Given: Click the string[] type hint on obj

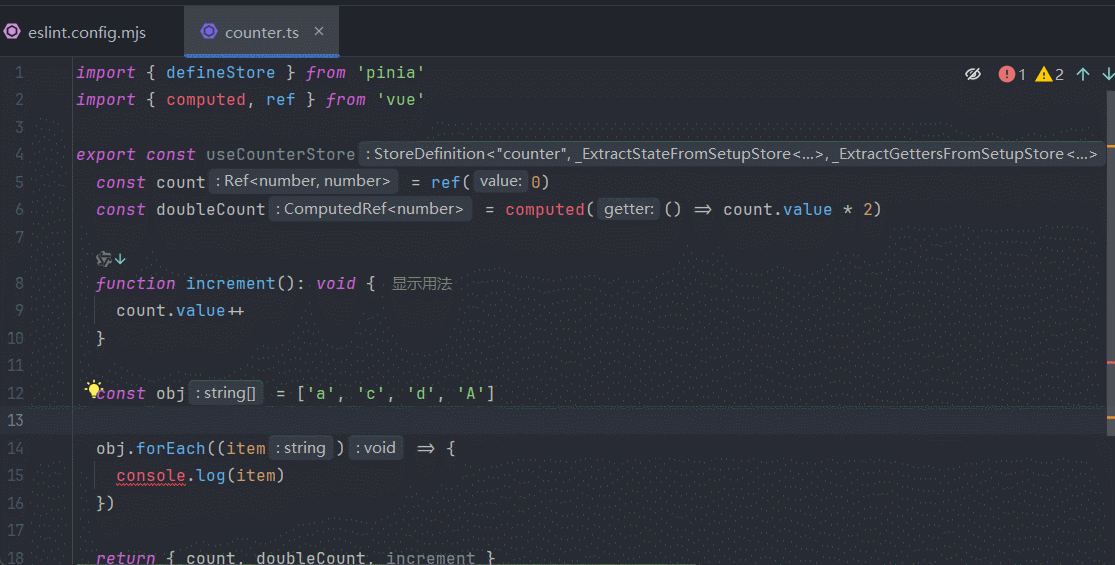Looking at the screenshot, I should [226, 392].
